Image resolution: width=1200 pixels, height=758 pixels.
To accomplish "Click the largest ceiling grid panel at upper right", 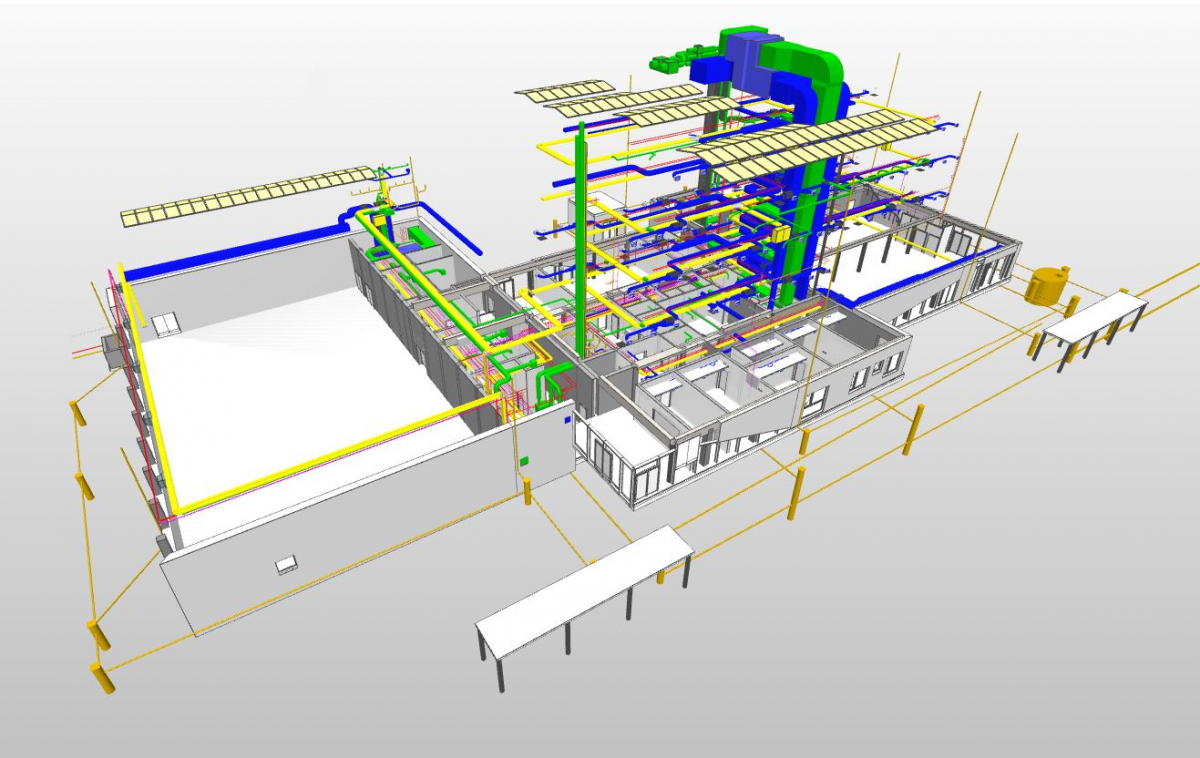I will 808,142.
